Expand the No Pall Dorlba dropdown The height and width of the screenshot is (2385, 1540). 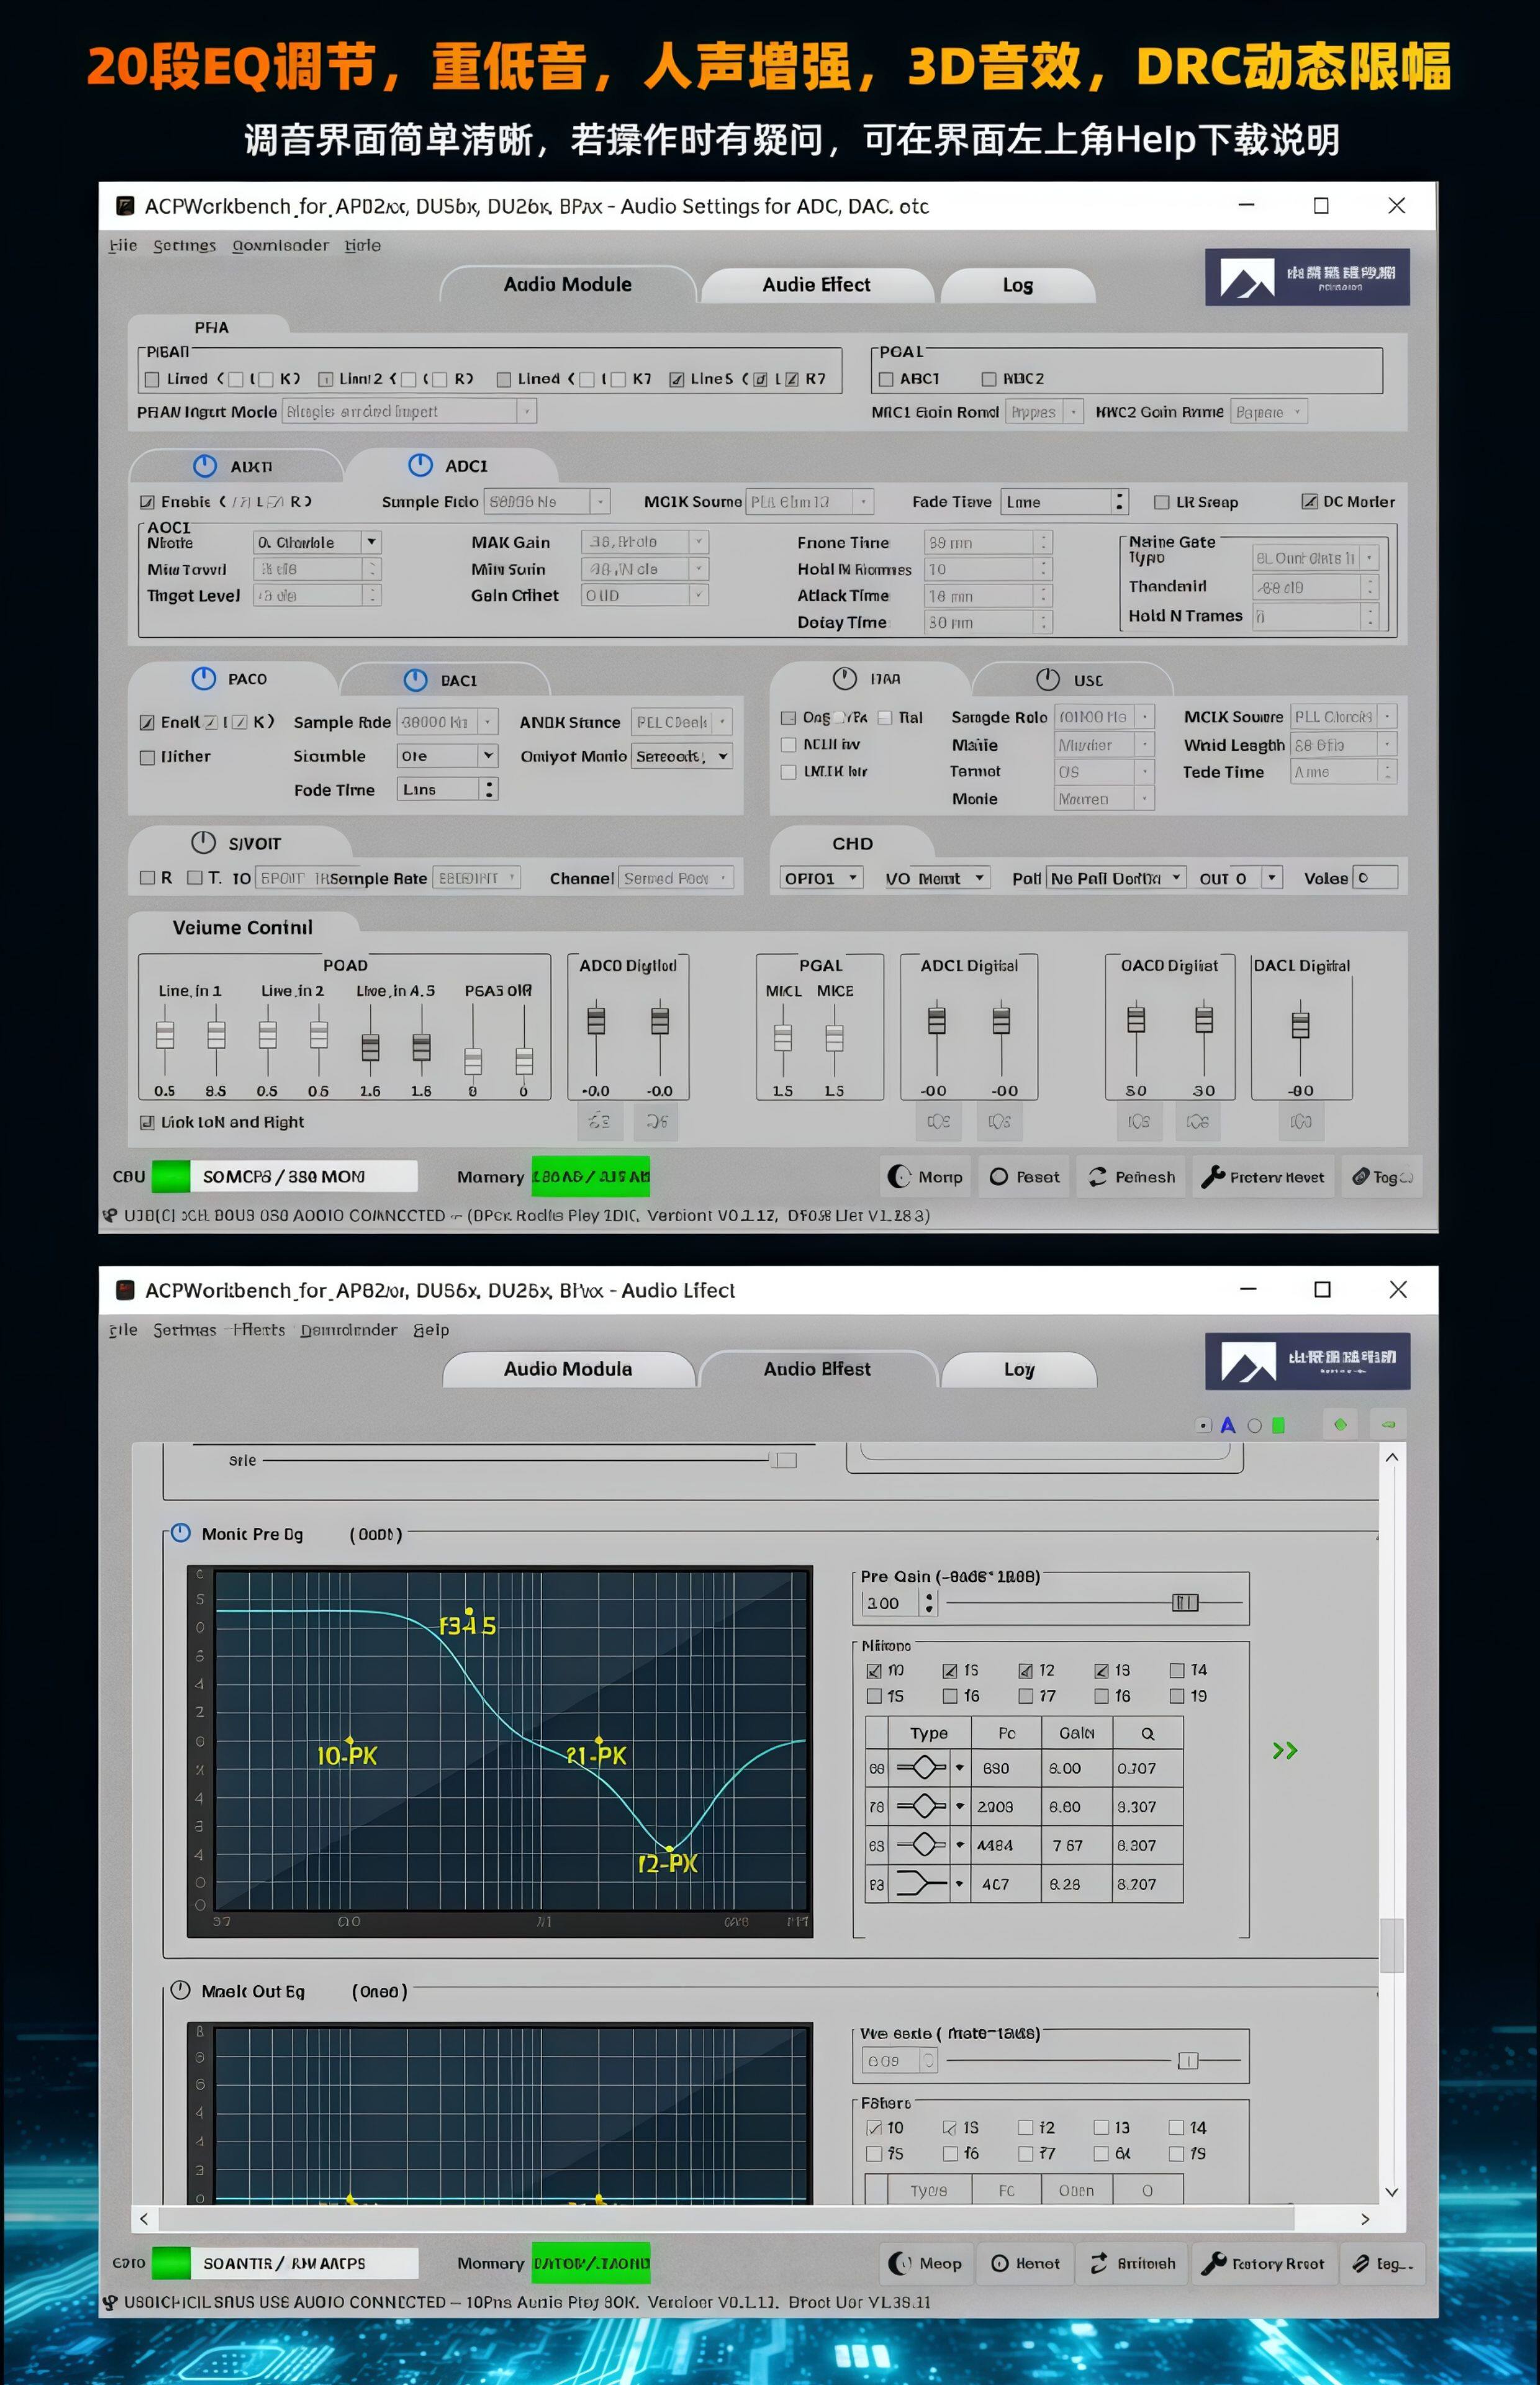click(x=1115, y=878)
